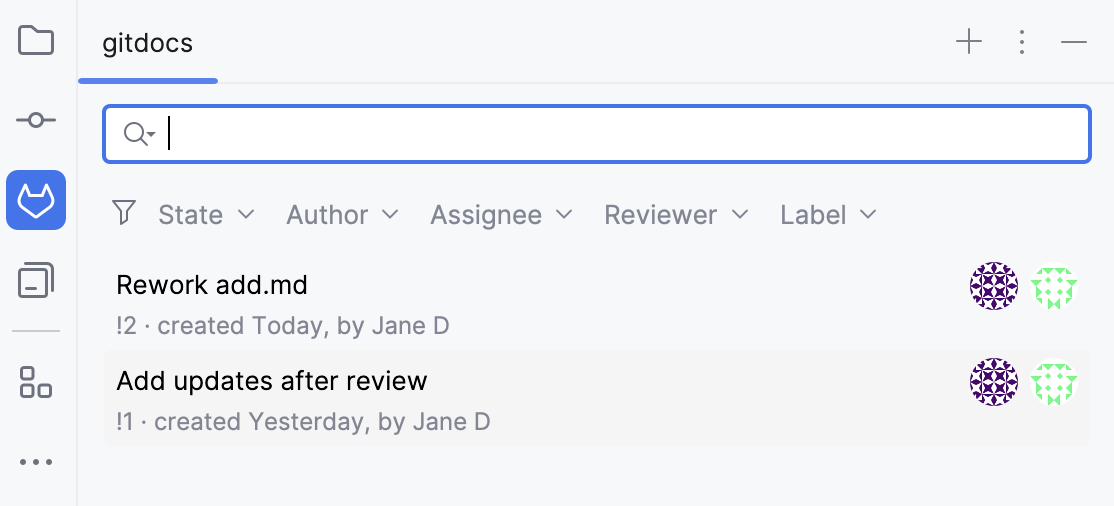Click the plus icon to add tab

coord(969,42)
